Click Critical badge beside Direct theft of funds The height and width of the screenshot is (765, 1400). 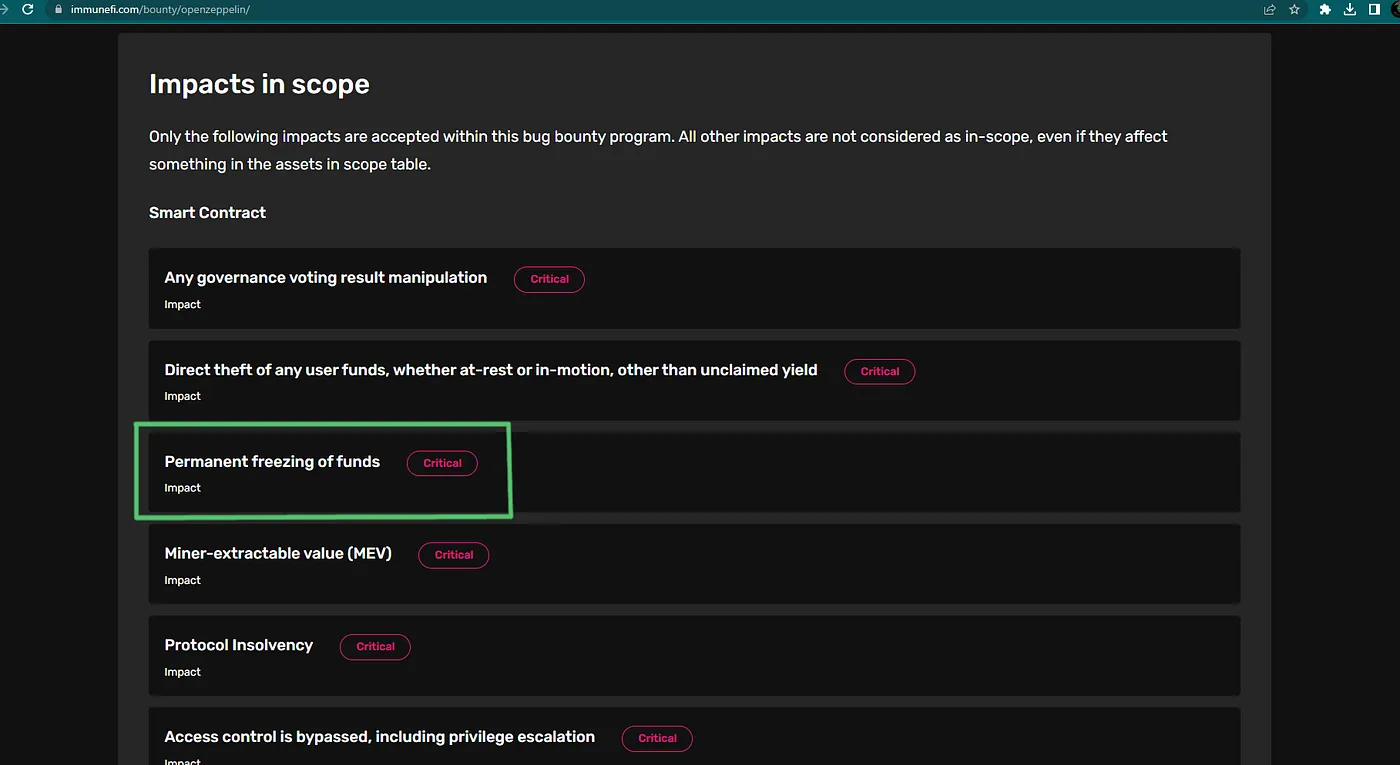(x=880, y=371)
